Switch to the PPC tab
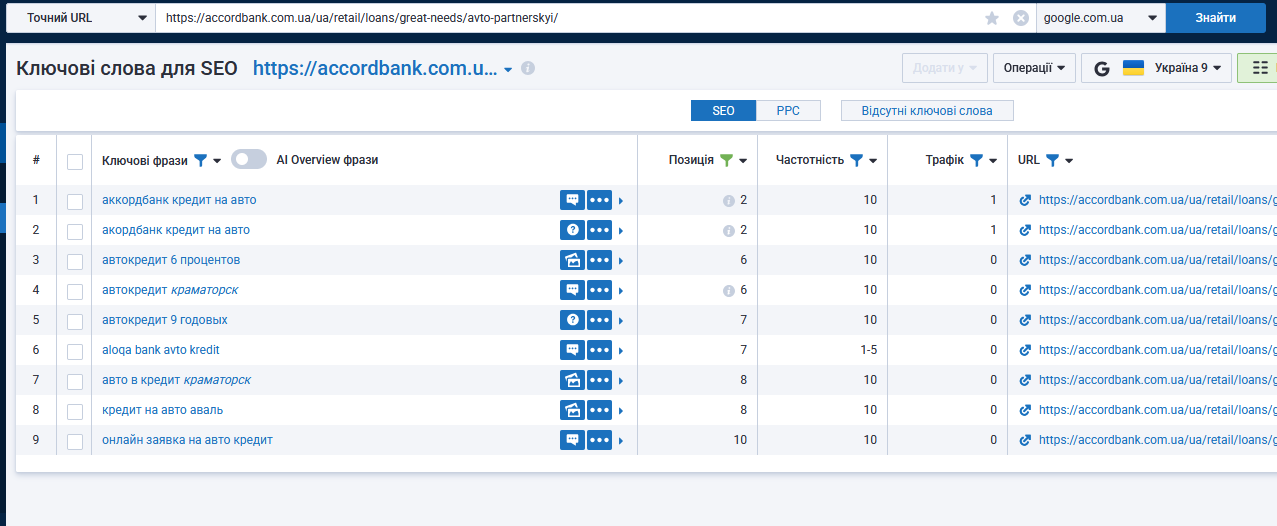This screenshot has width=1277, height=526. [x=788, y=111]
